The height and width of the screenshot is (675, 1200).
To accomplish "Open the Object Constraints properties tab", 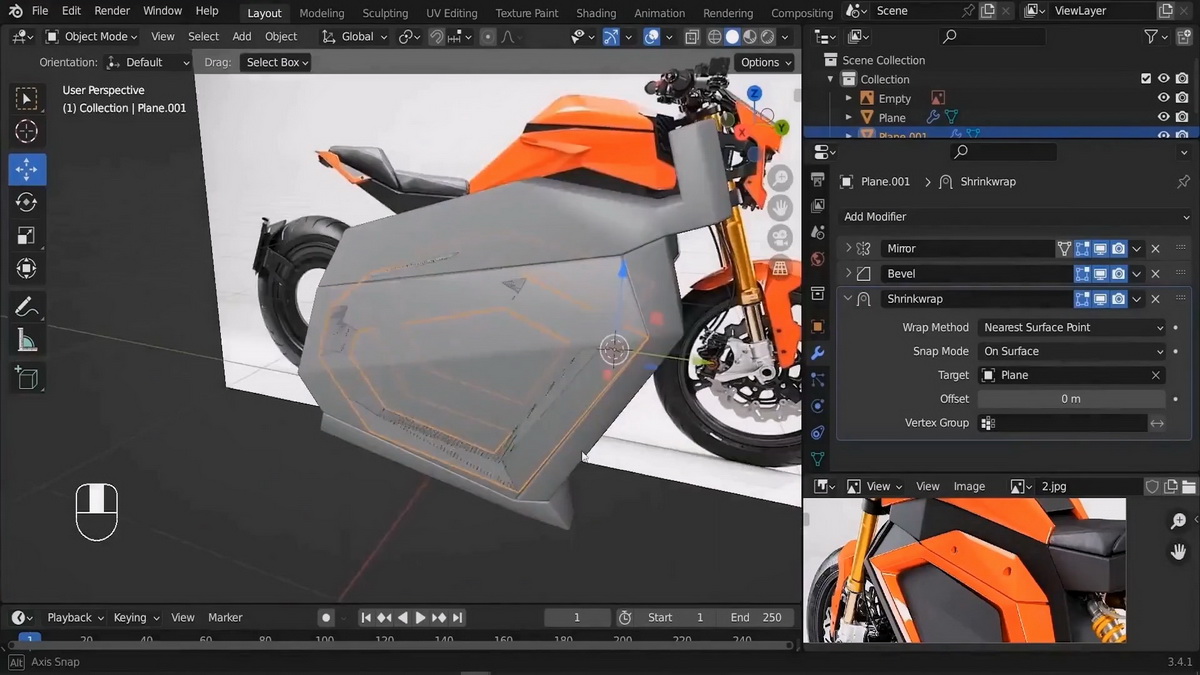I will [817, 433].
